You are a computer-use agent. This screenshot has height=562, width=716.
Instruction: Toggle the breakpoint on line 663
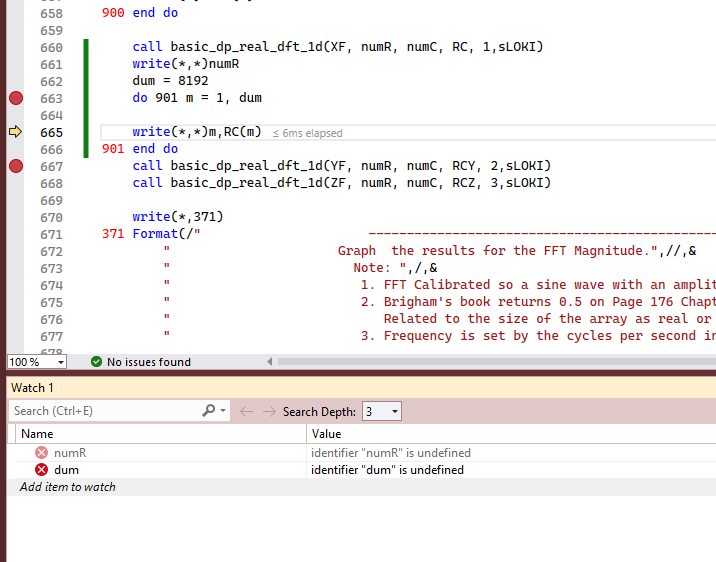(x=16, y=98)
